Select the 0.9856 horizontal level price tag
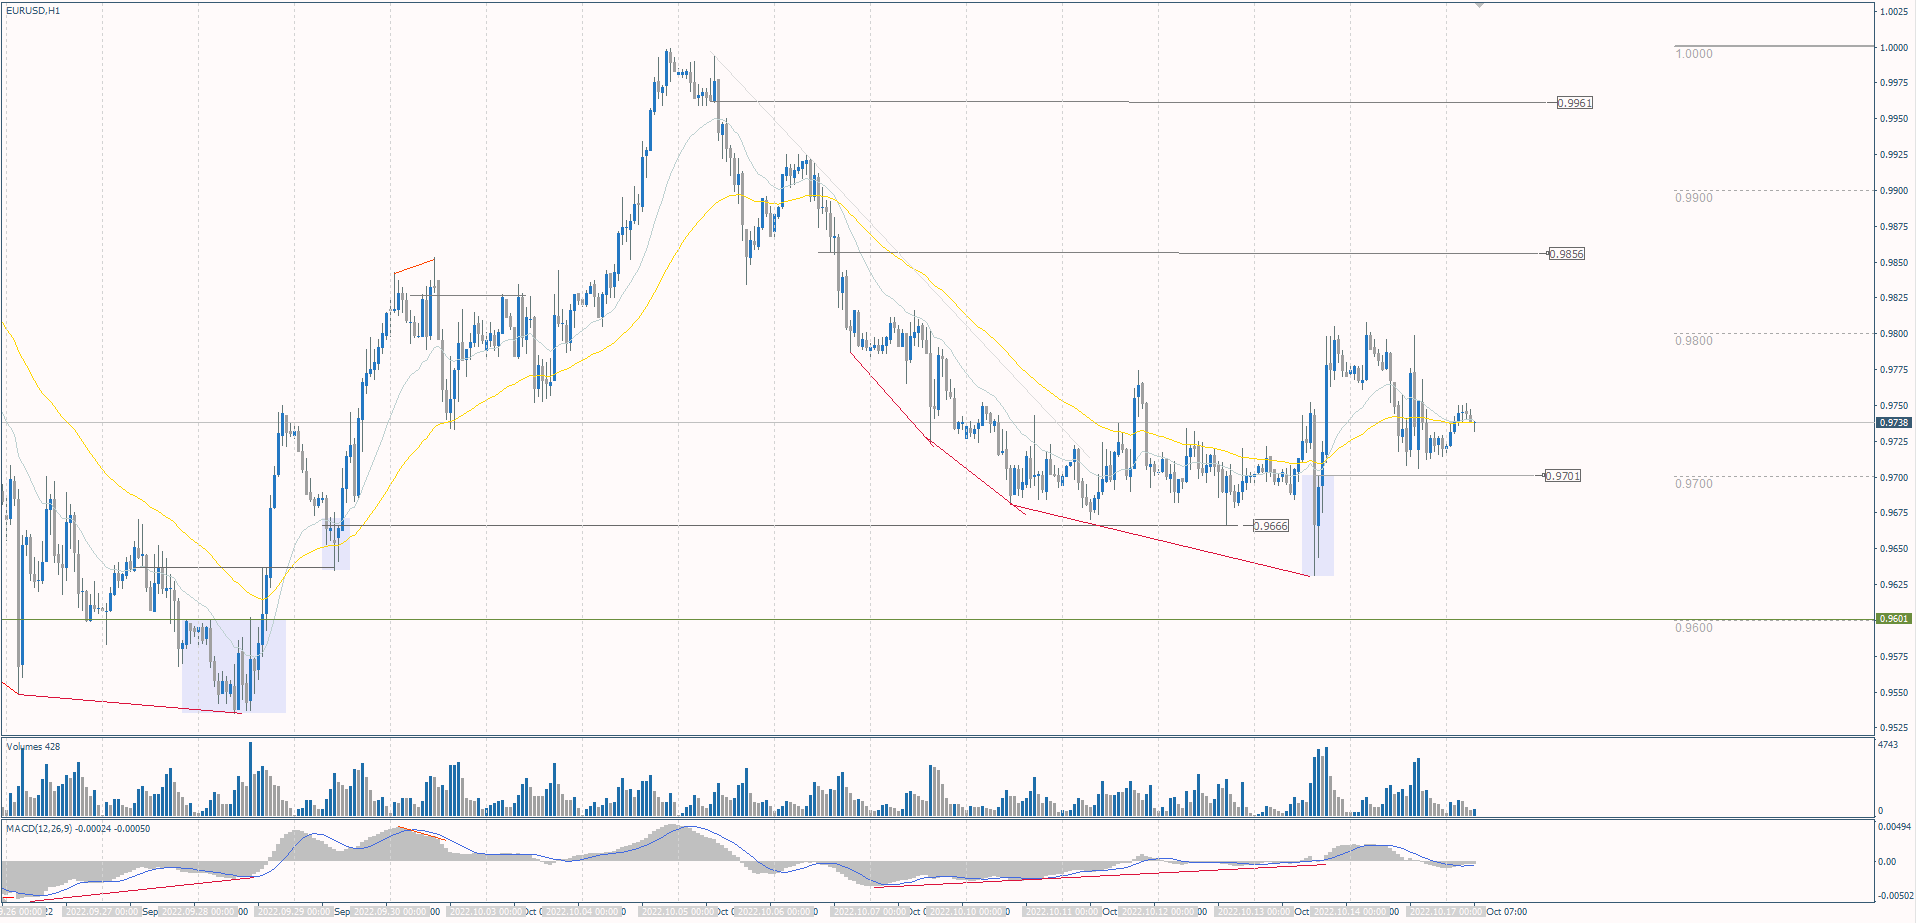The image size is (1916, 923). (x=1566, y=254)
